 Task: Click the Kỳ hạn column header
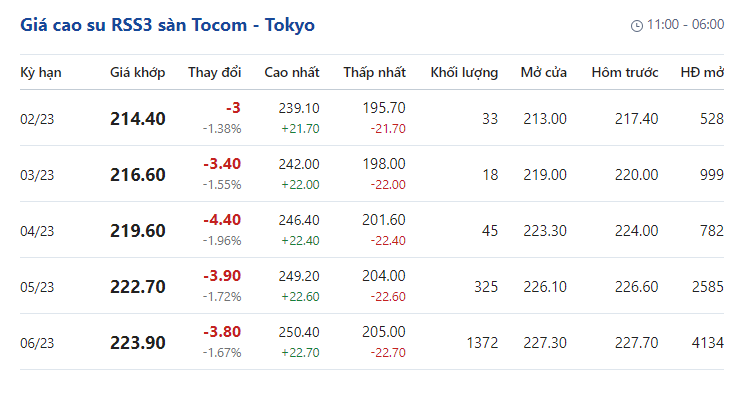(41, 73)
